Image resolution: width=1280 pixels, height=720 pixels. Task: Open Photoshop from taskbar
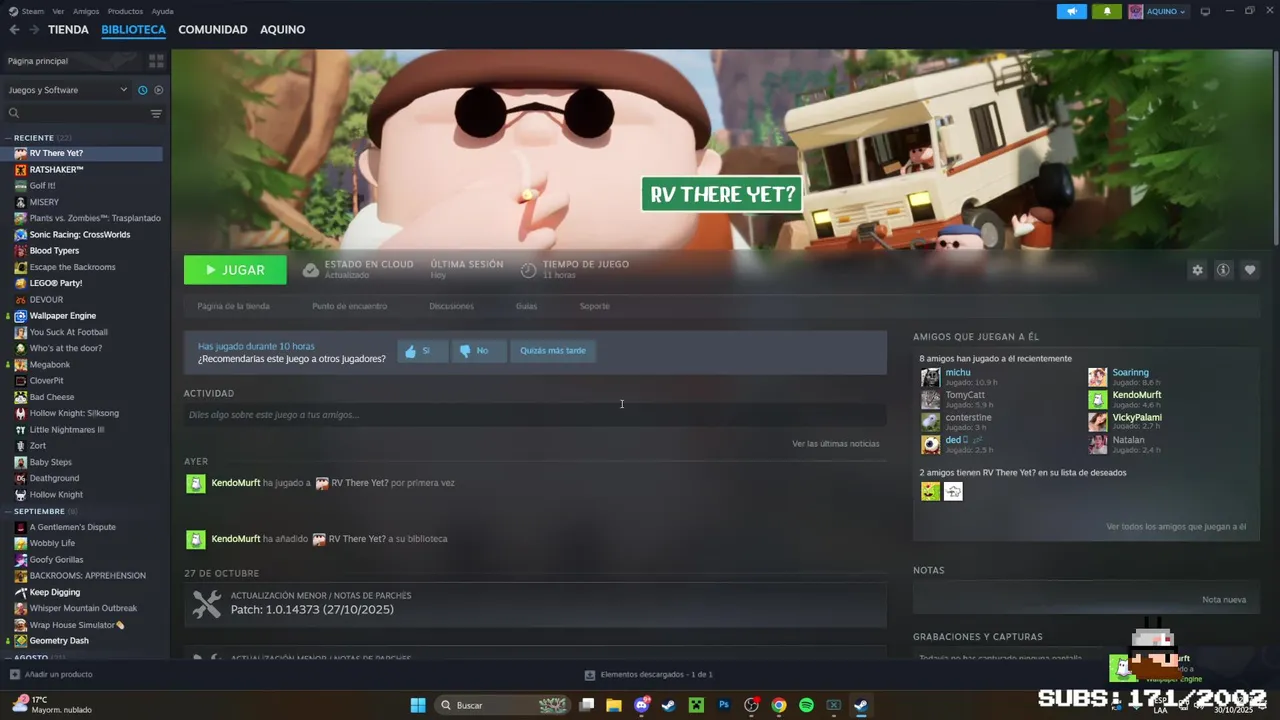point(724,705)
